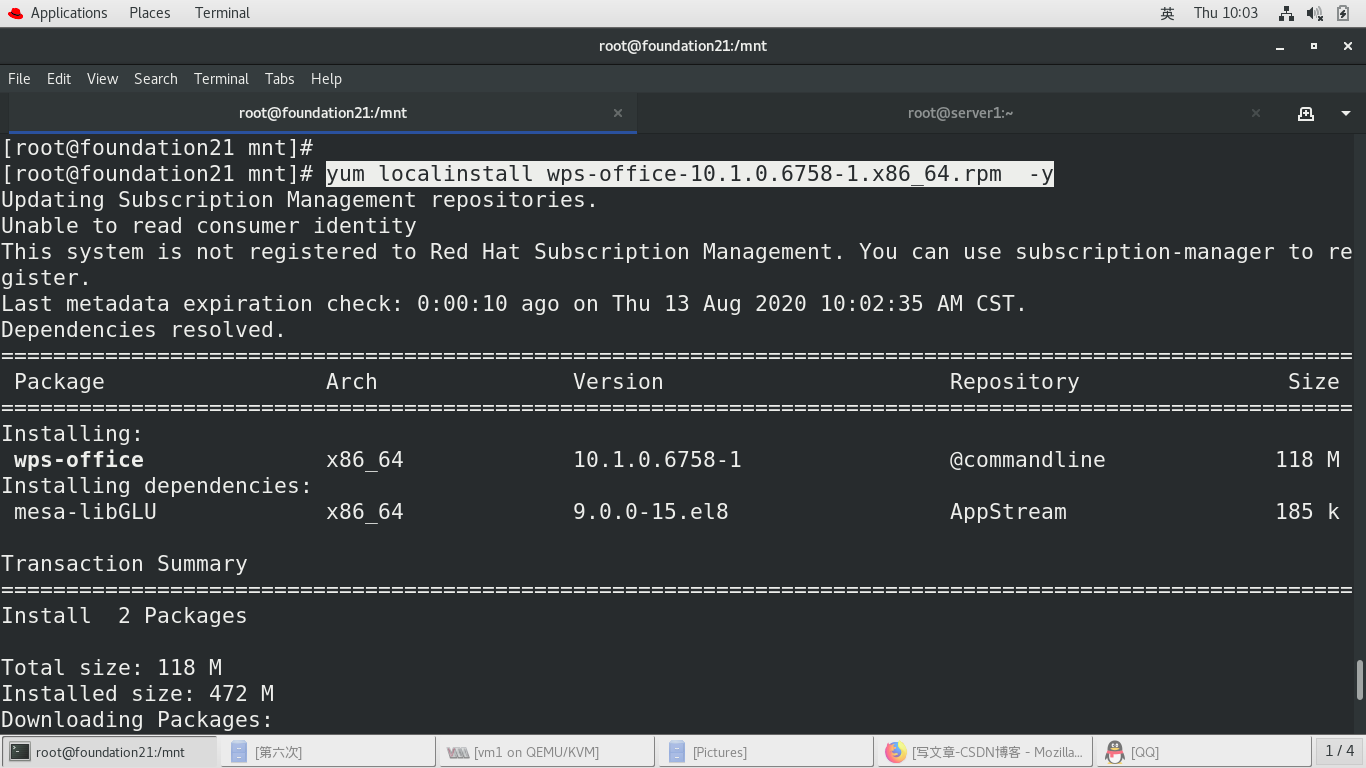Open the terminal tab list dropdown

(1344, 113)
